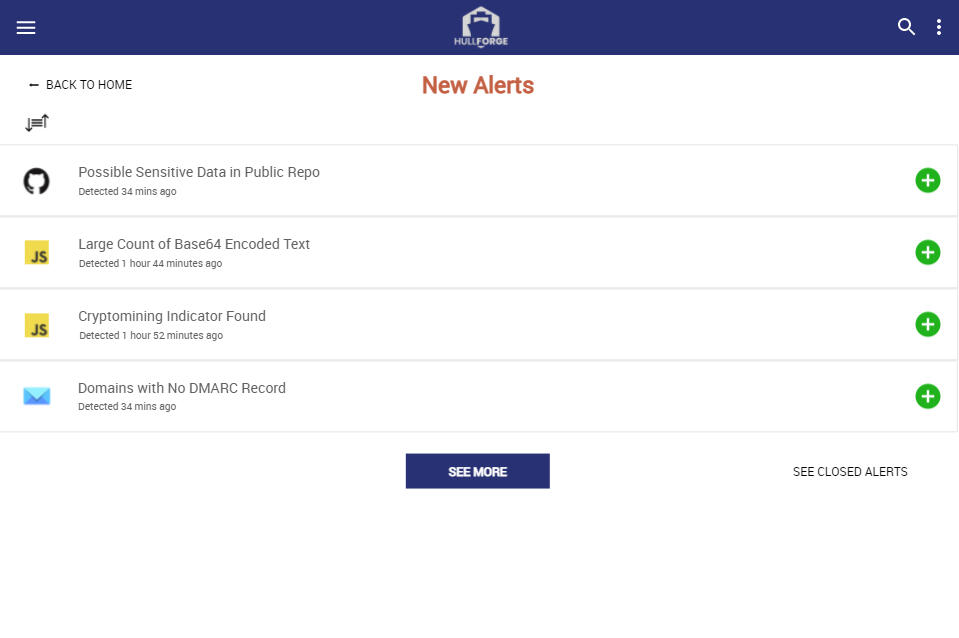Click the HullForge logo
The width and height of the screenshot is (959, 638).
click(x=480, y=27)
